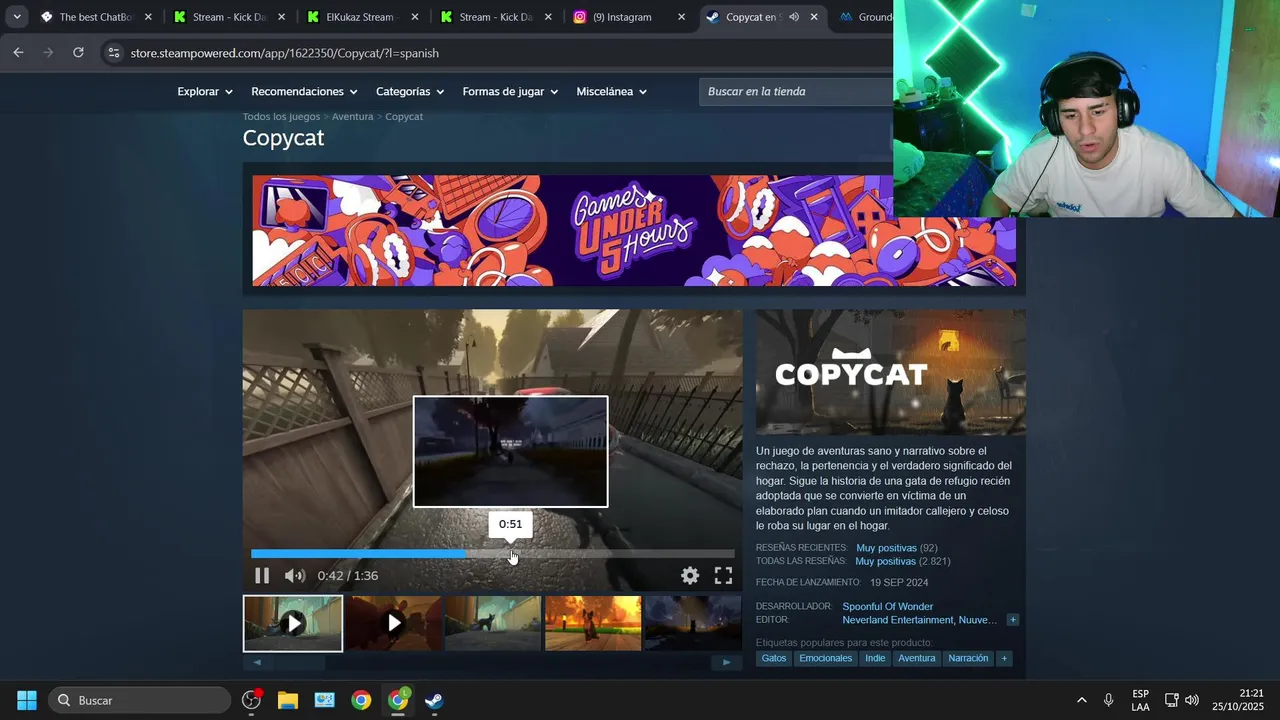Viewport: 1280px width, 720px height.
Task: Select the Aventura tag button
Action: click(x=917, y=658)
